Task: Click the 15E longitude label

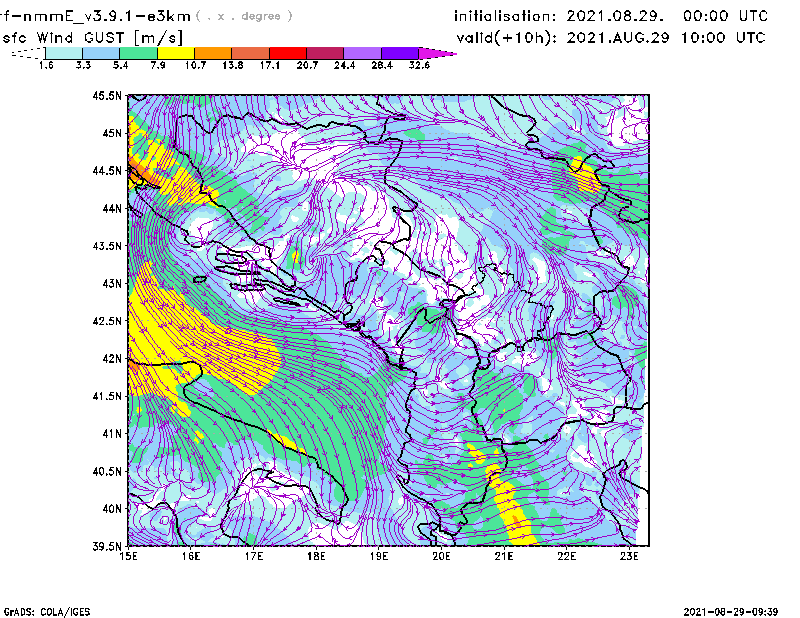Action: click(128, 556)
